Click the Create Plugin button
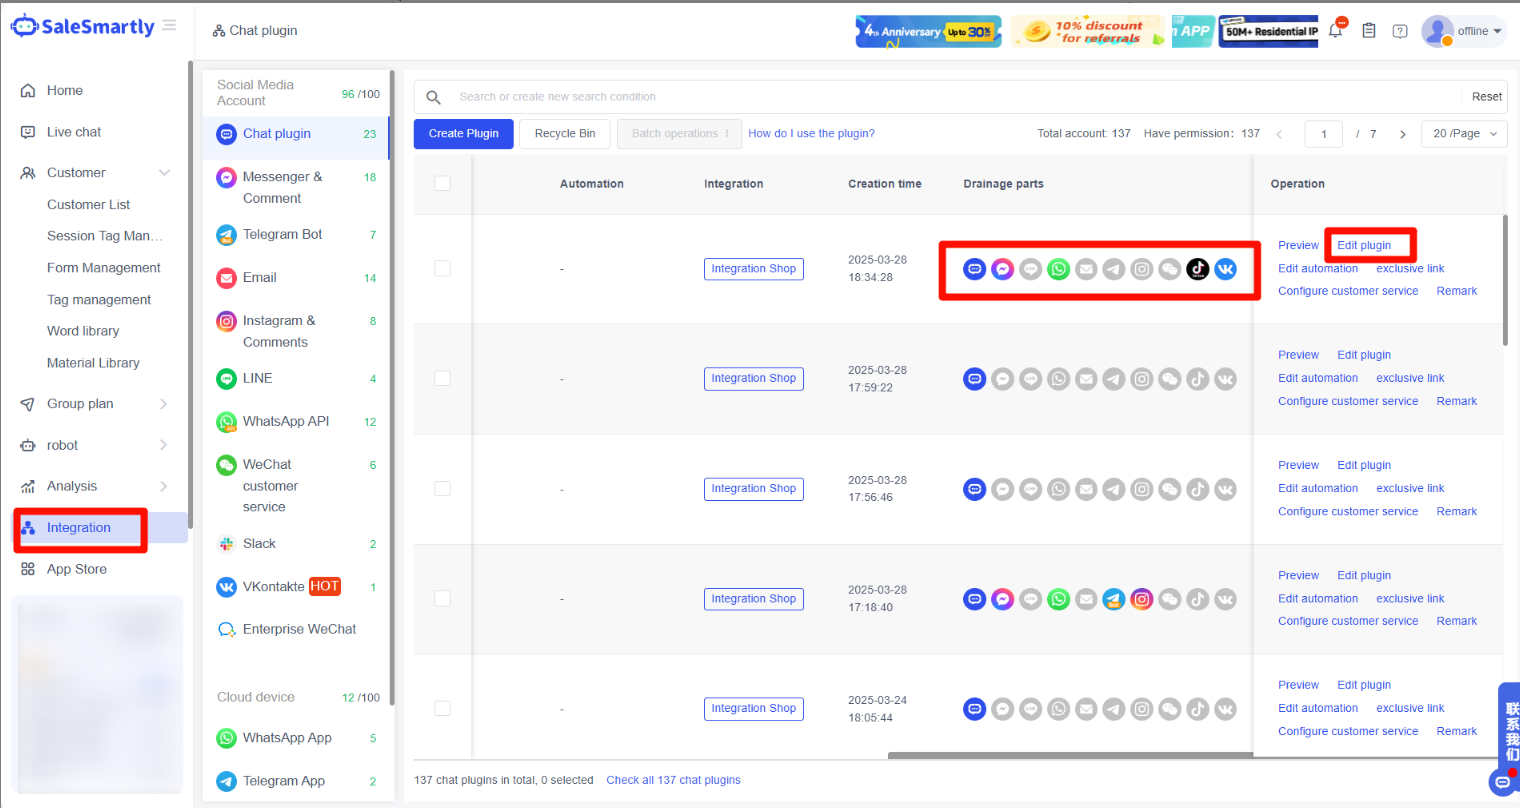The height and width of the screenshot is (808, 1520). pos(463,134)
